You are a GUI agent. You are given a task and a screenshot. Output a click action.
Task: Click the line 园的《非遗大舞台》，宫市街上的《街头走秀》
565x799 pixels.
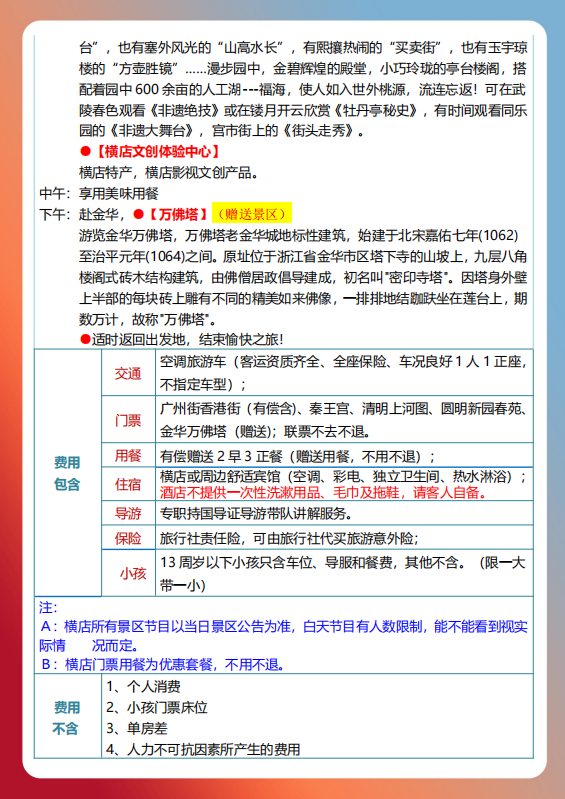222,131
